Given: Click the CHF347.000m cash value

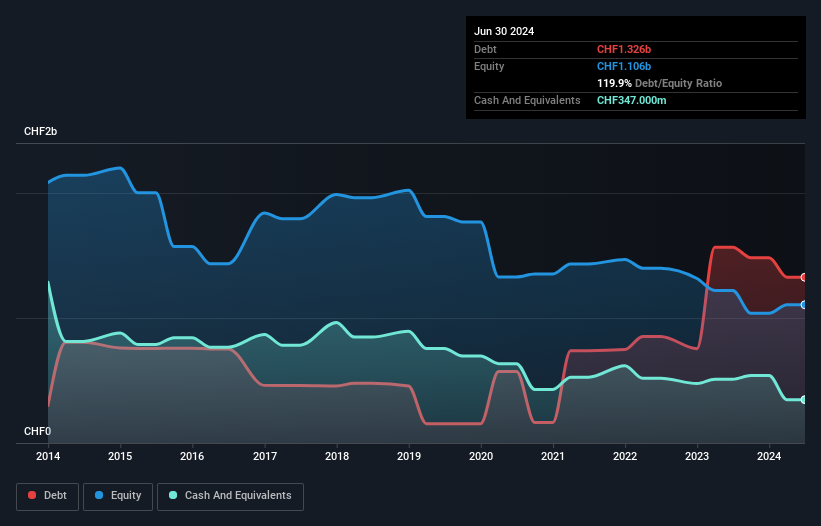Looking at the screenshot, I should point(631,100).
